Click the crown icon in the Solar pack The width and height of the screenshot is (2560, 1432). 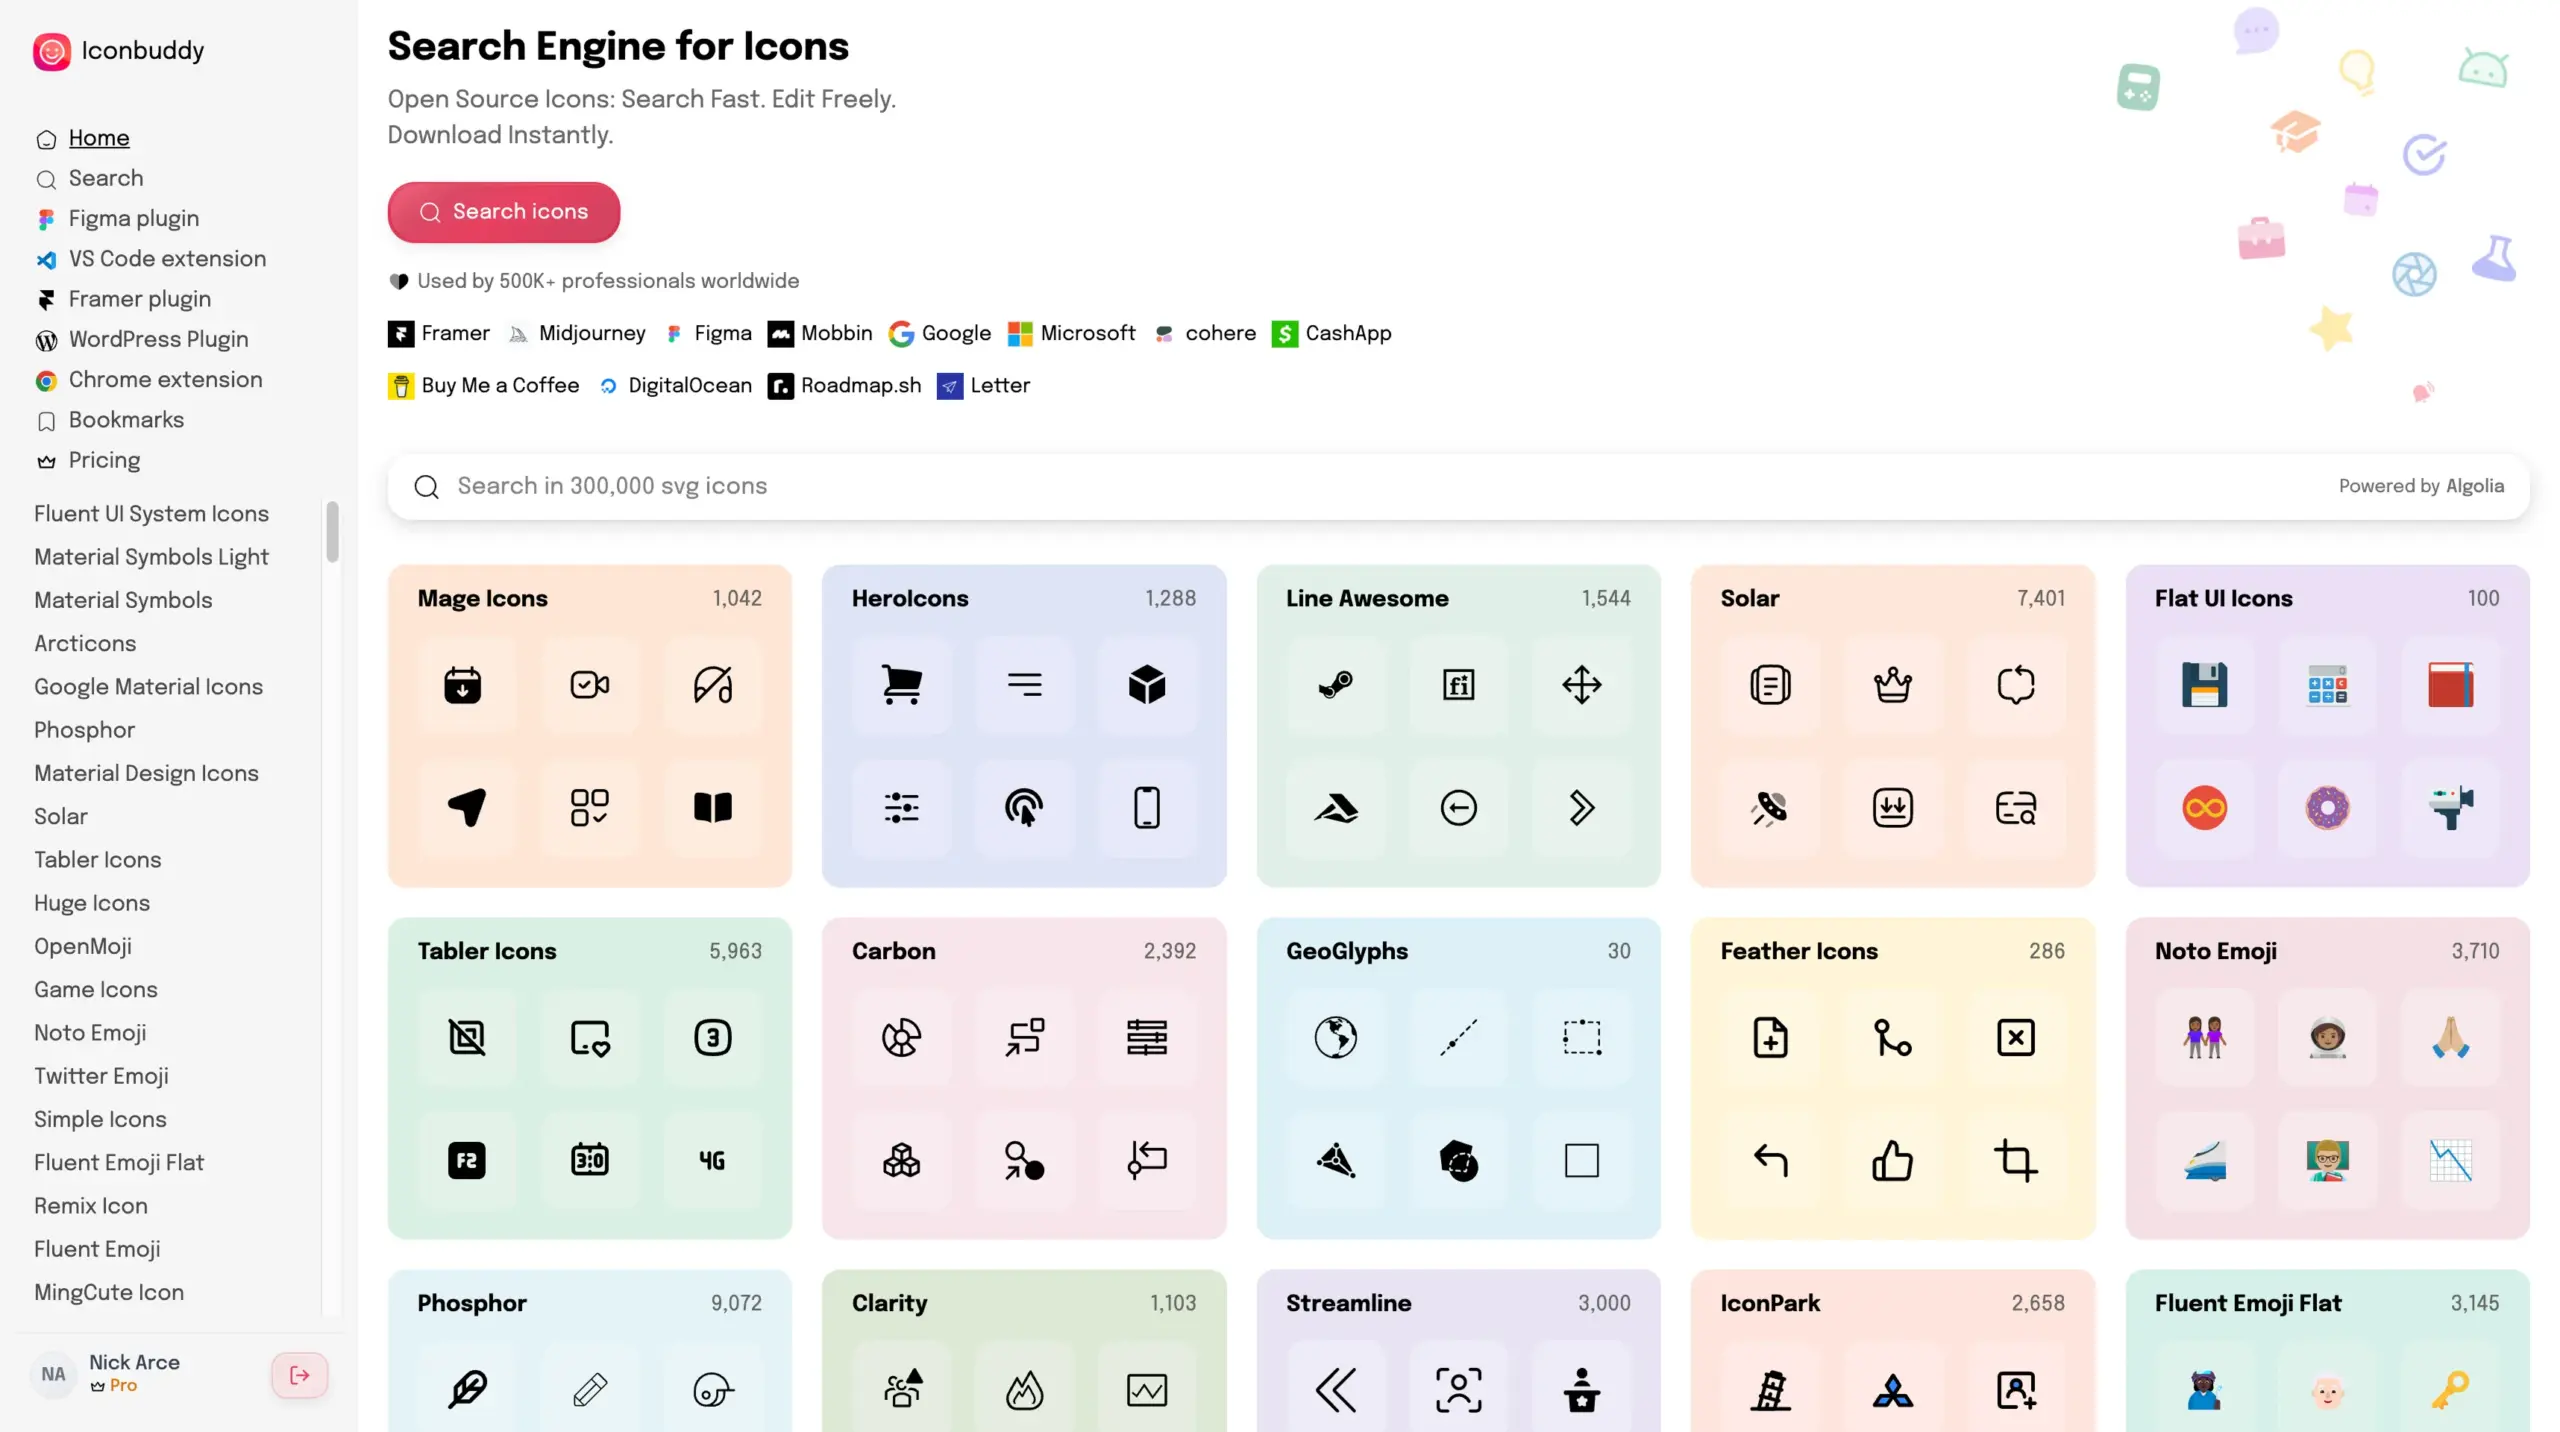pyautogui.click(x=1893, y=685)
